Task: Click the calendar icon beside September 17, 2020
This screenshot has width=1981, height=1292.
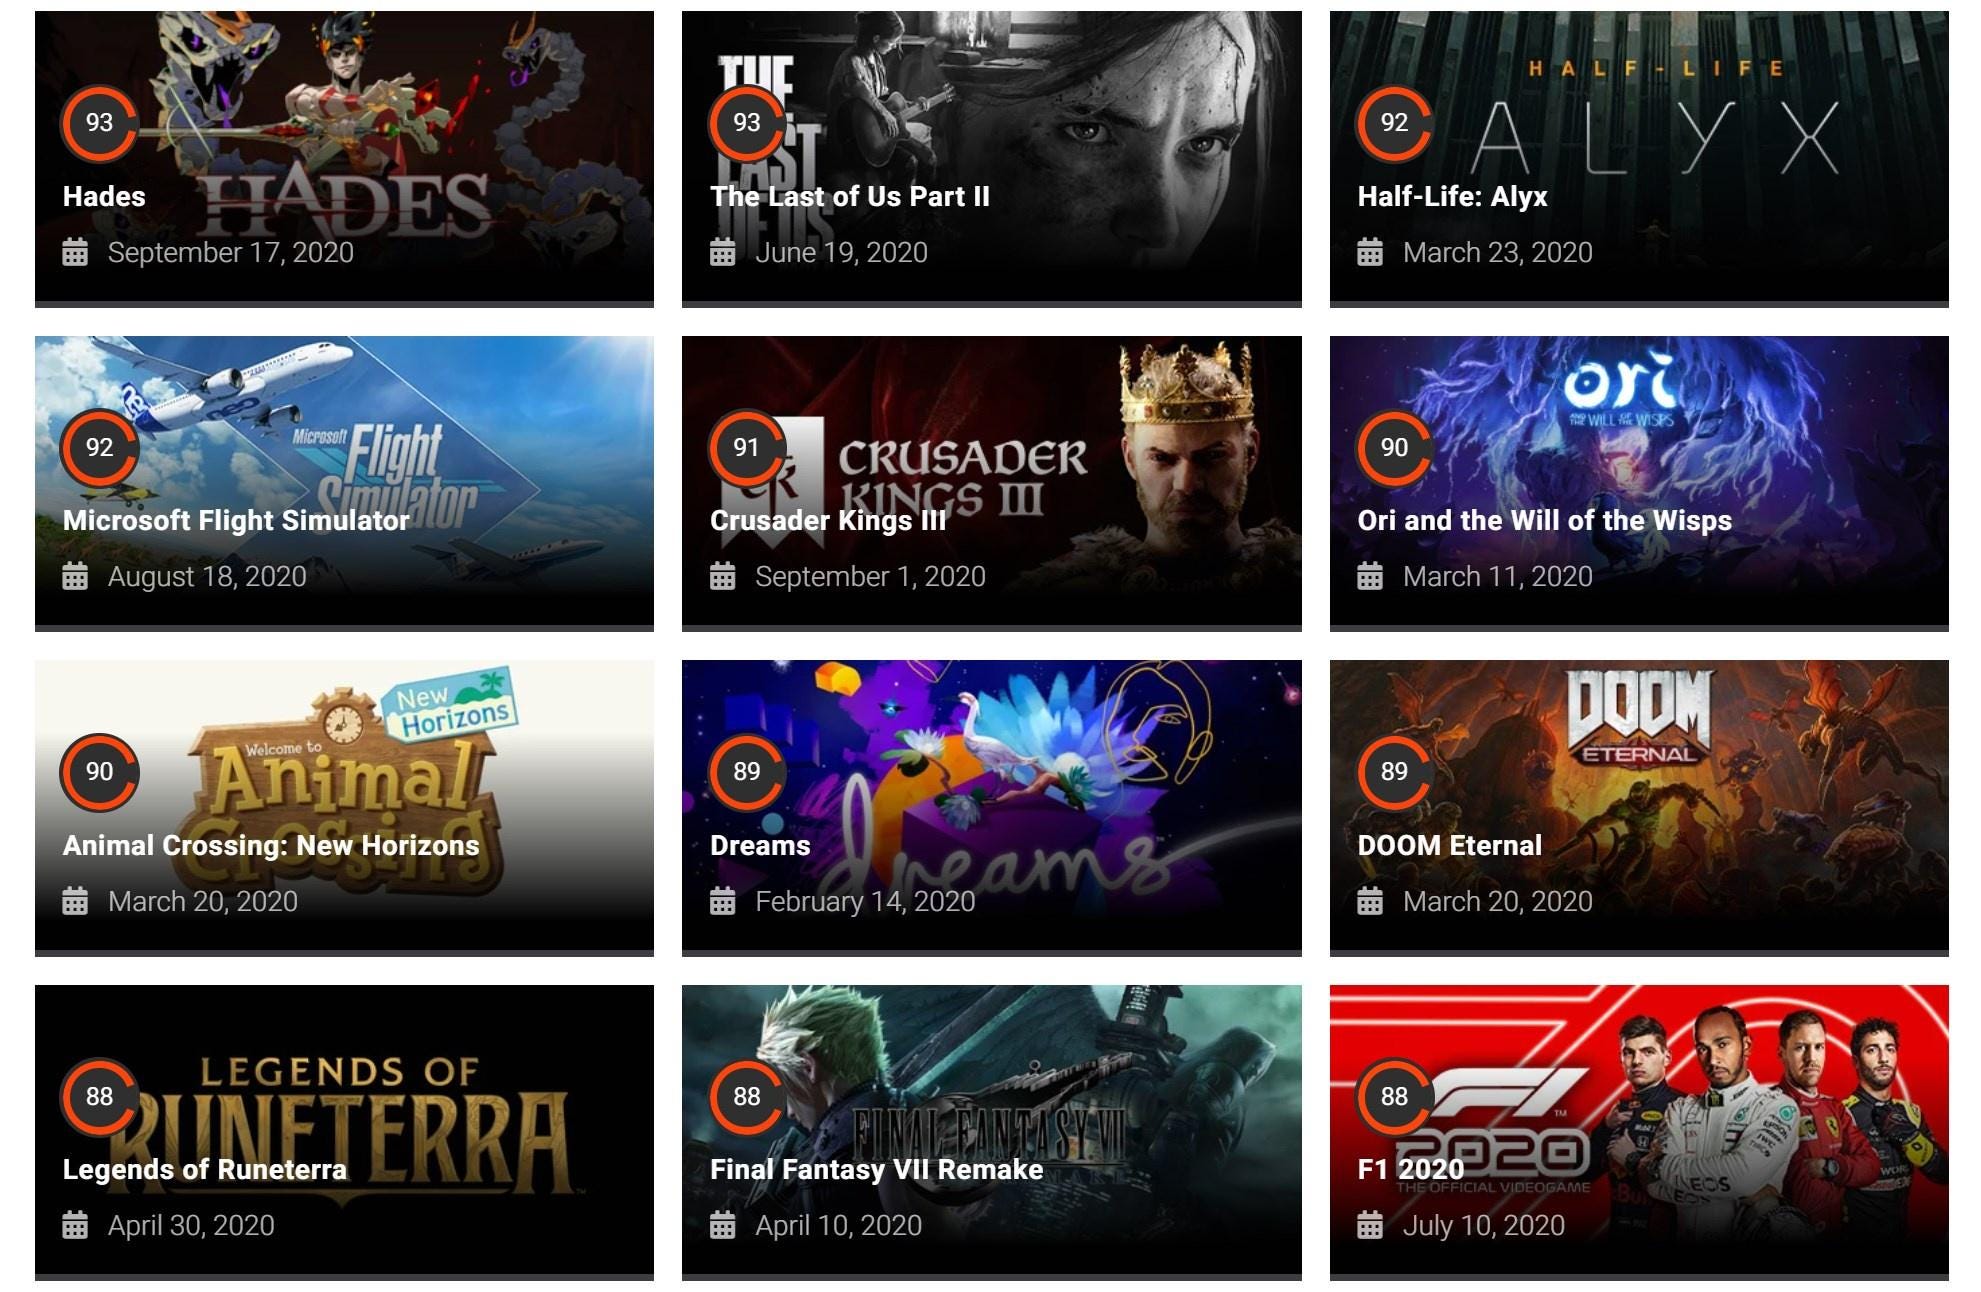Action: [75, 252]
